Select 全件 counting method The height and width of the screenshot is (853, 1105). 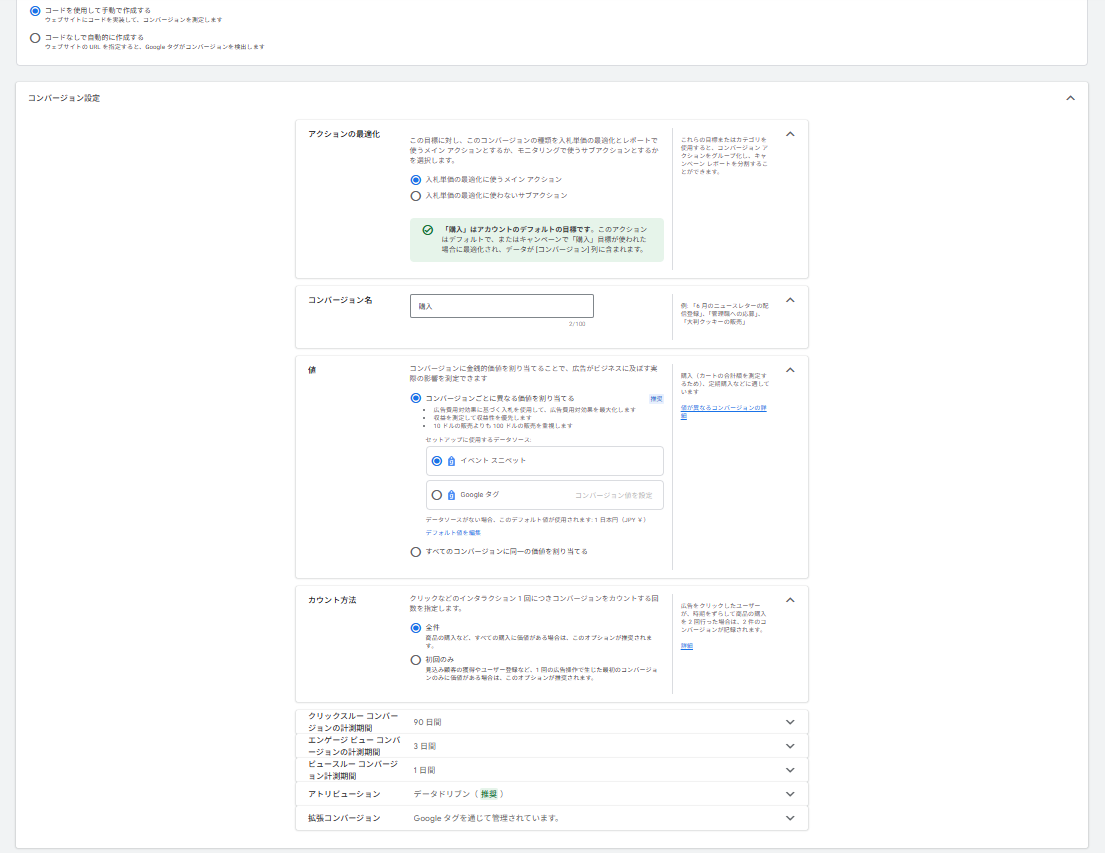tap(416, 628)
